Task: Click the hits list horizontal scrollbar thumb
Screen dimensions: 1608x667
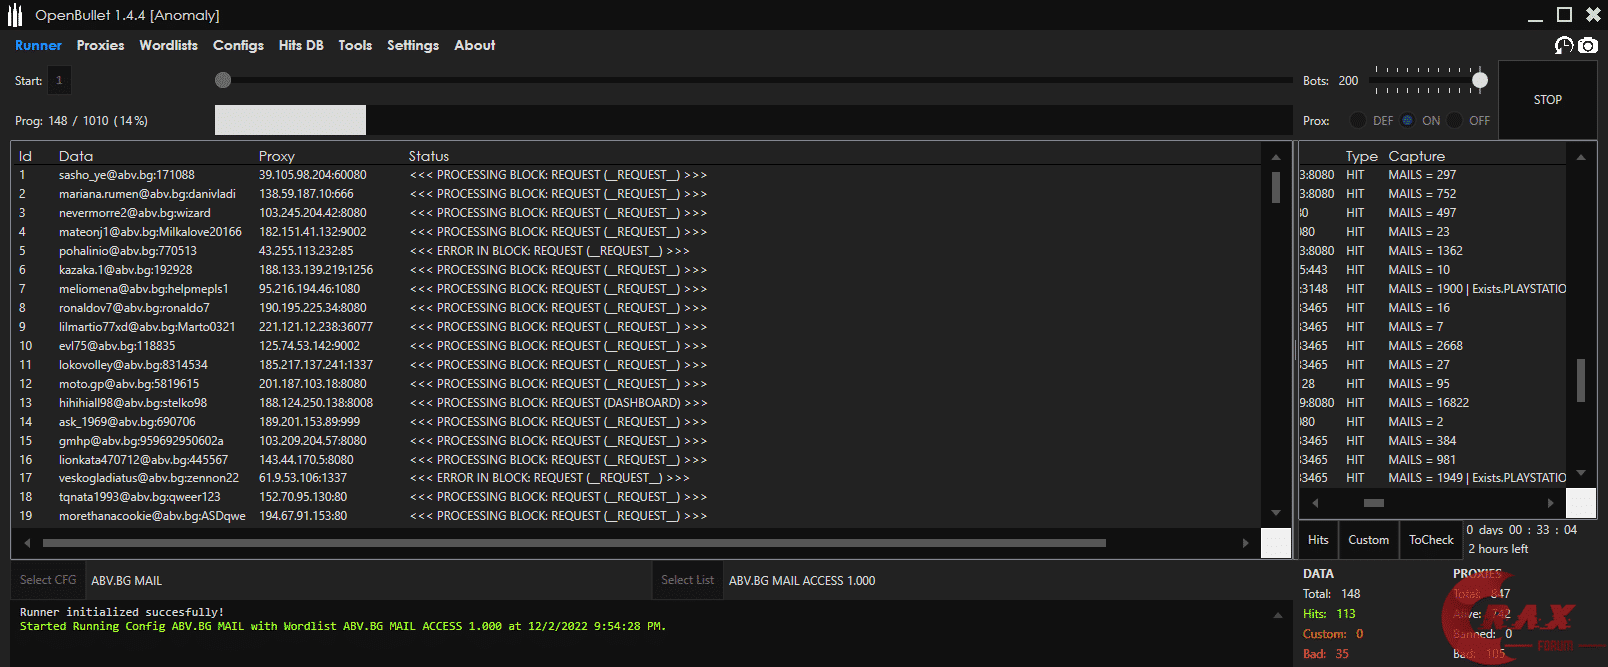Action: tap(1374, 503)
